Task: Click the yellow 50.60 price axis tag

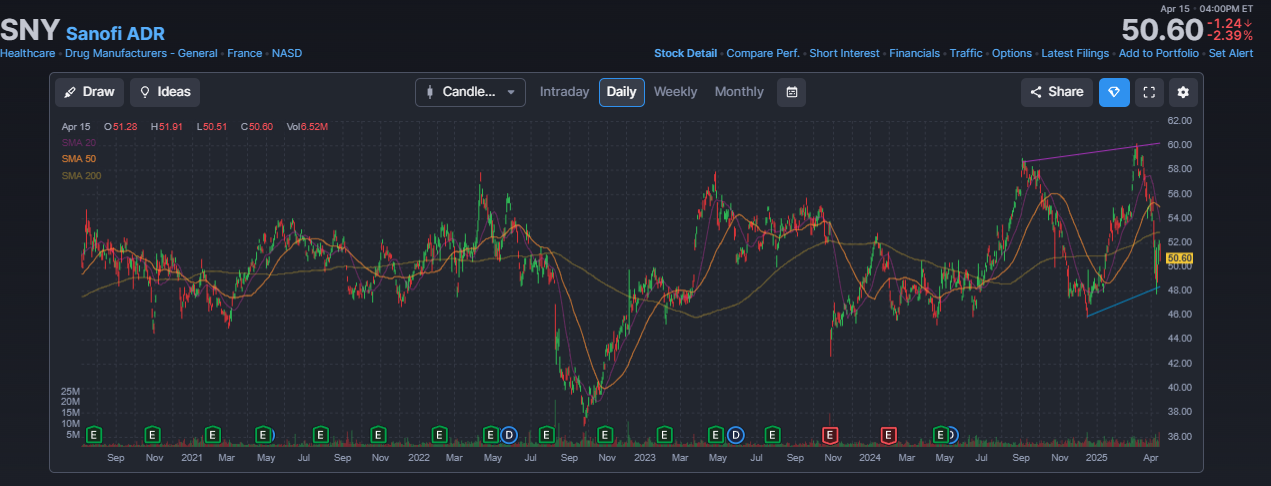Action: tap(1180, 258)
